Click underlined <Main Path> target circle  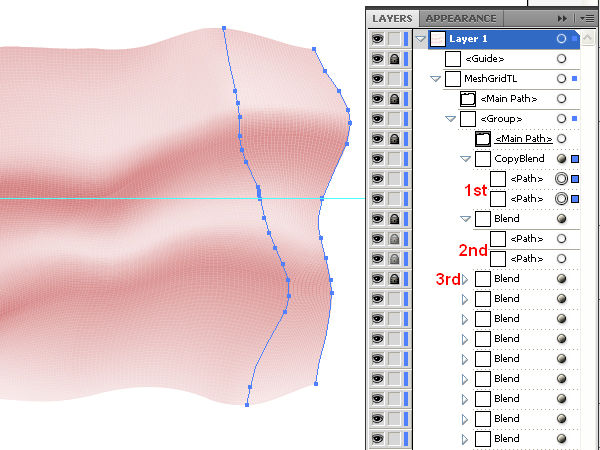561,139
